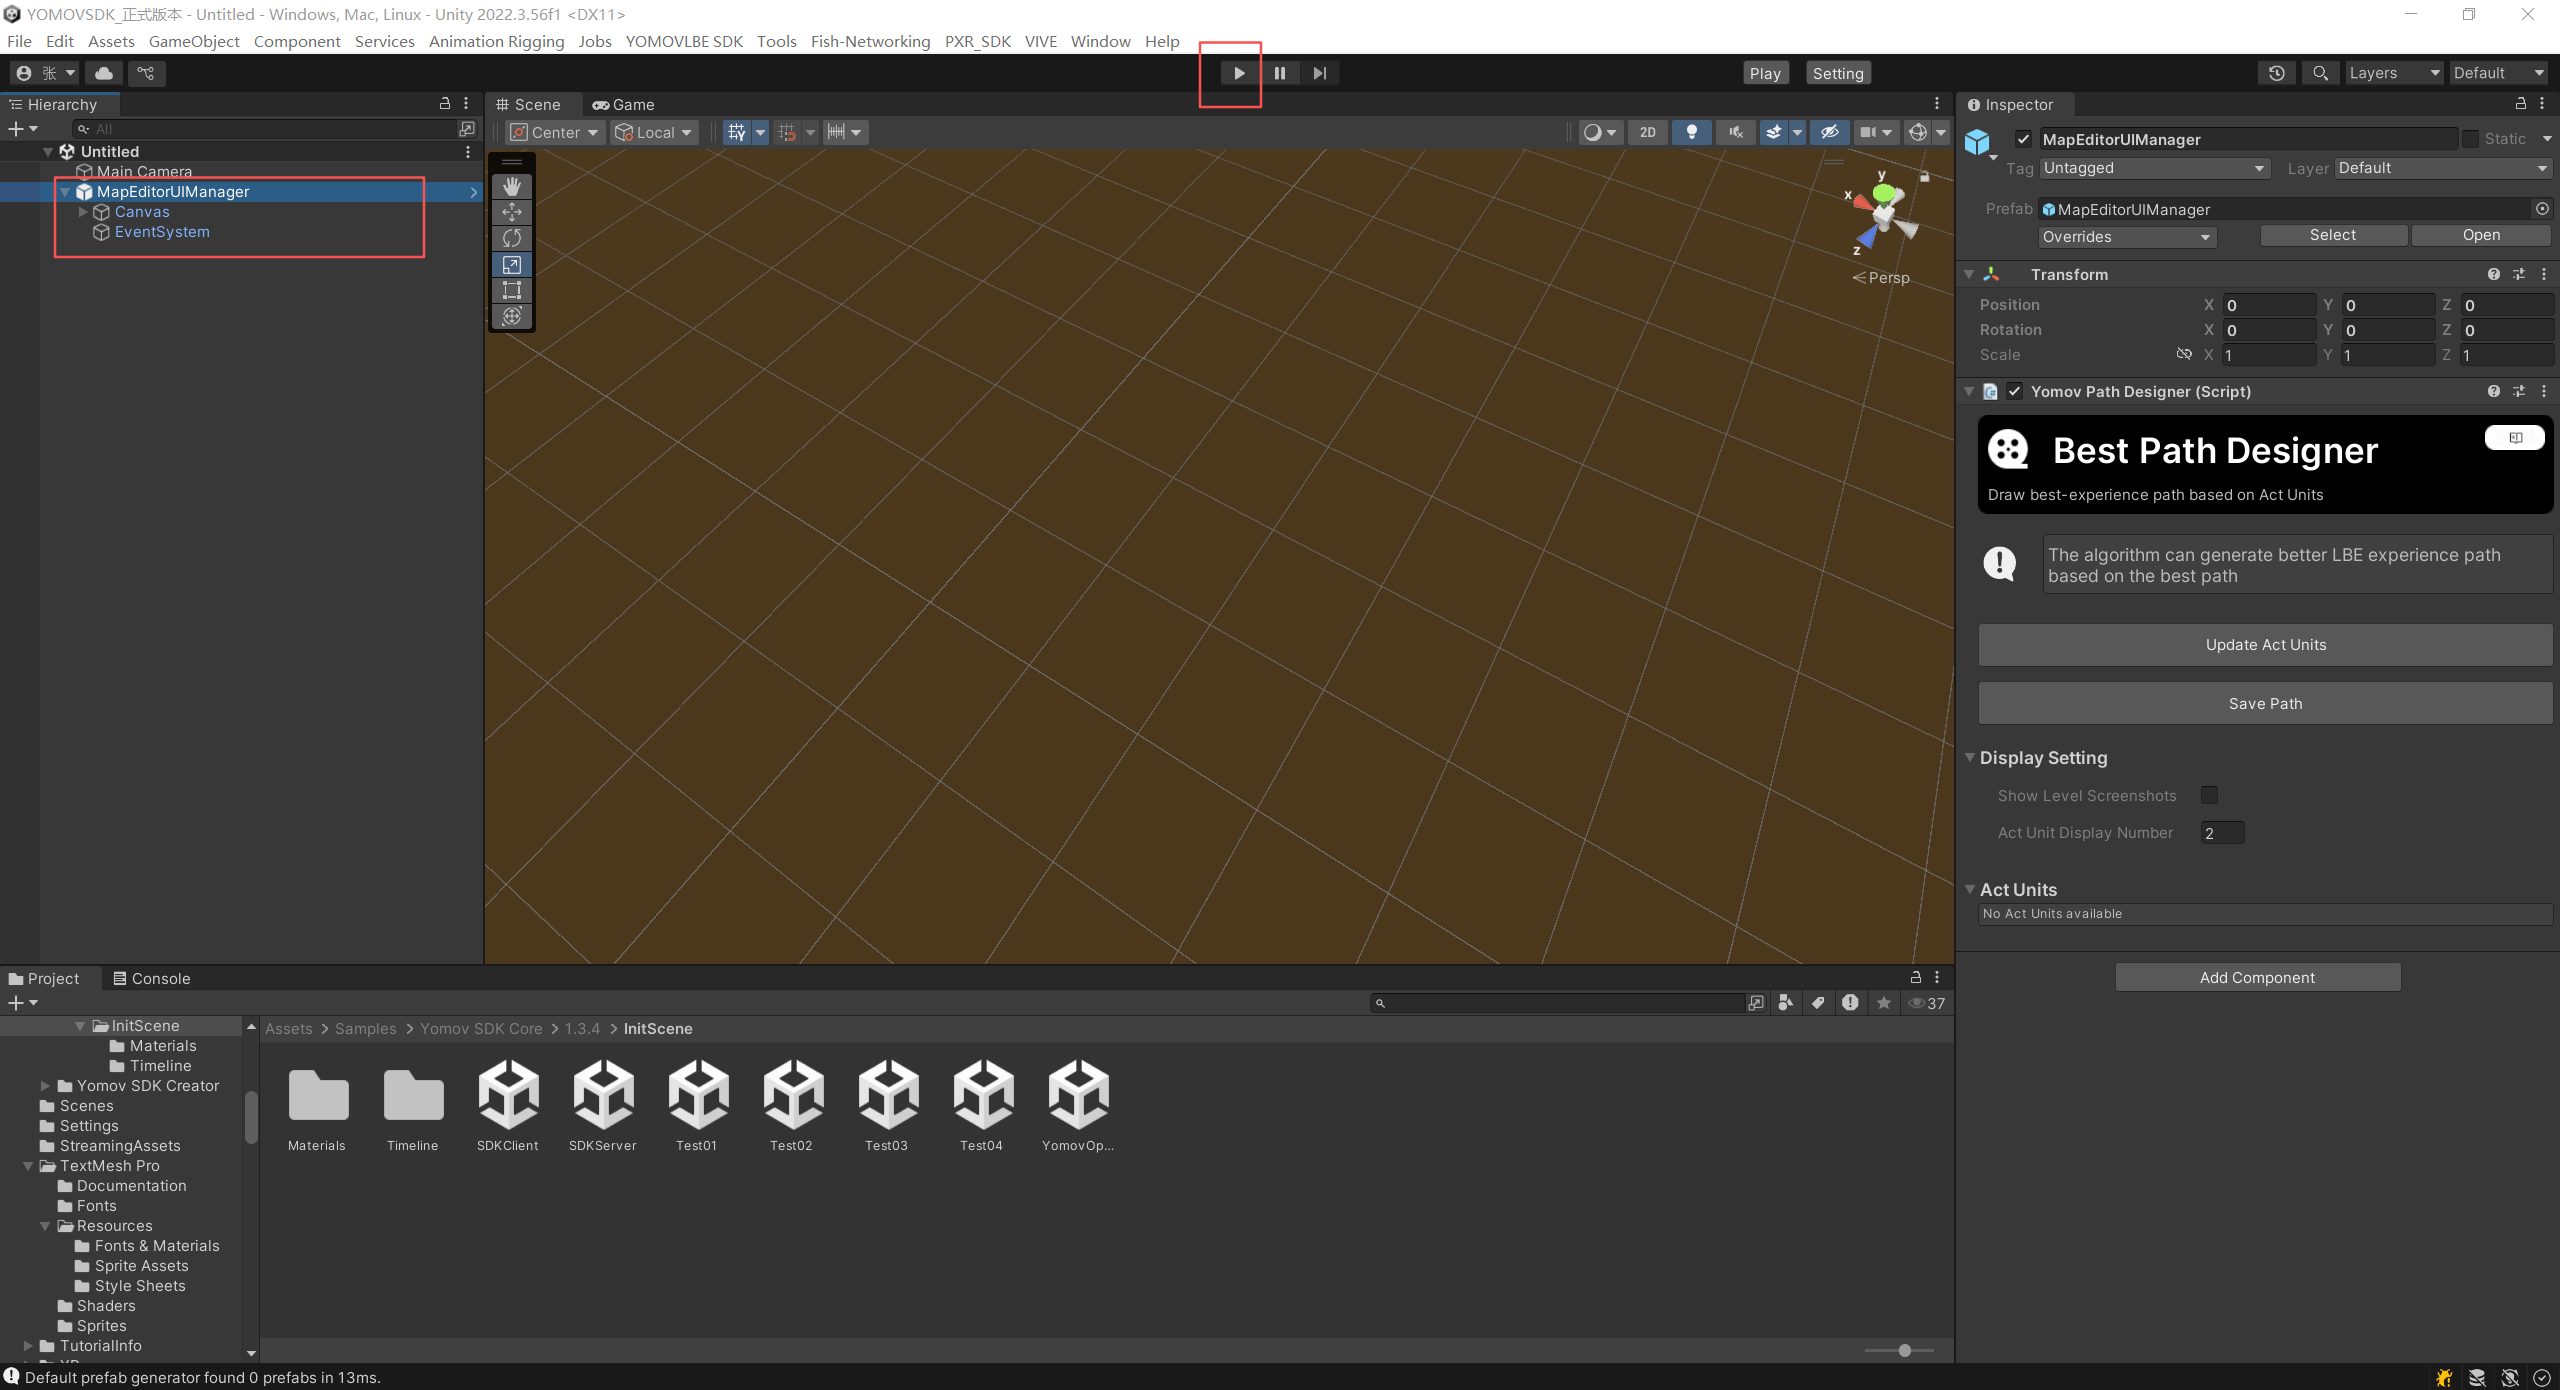Open the Layers dropdown in top toolbar

[2393, 73]
